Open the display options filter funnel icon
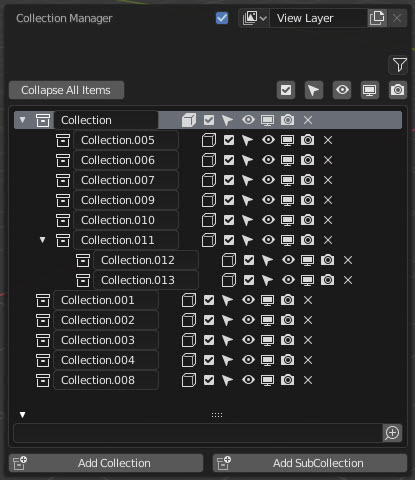 [398, 65]
